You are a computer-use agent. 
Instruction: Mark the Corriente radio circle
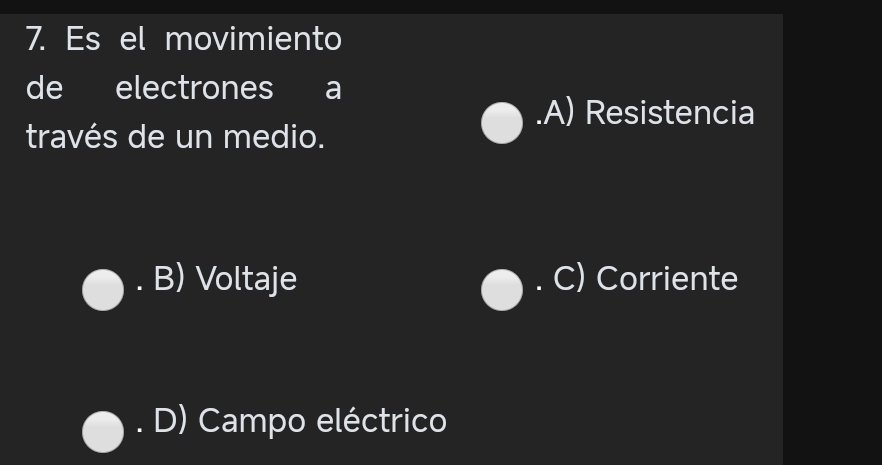click(502, 290)
